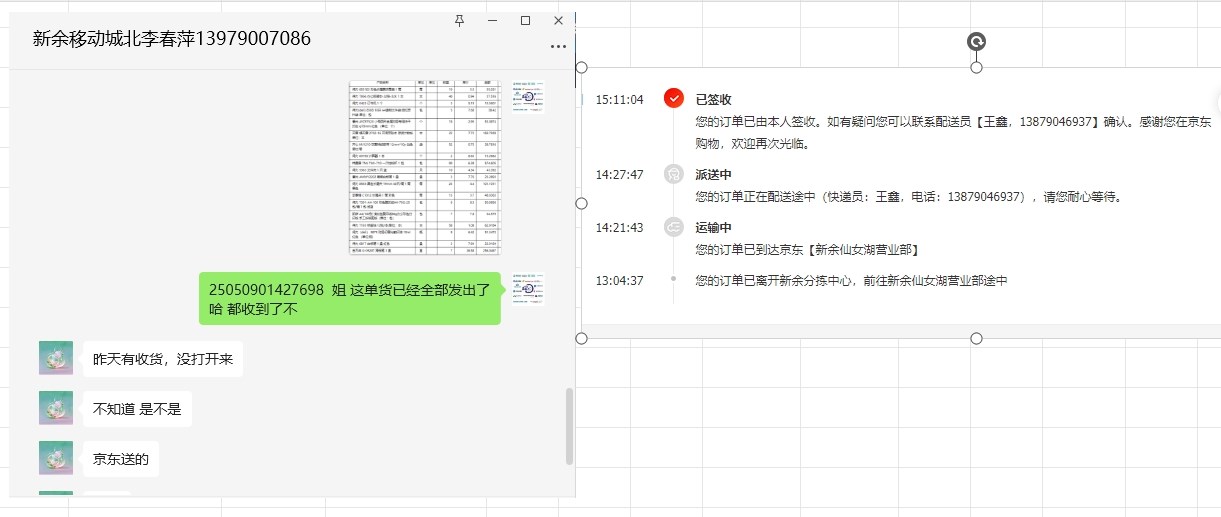Viewport: 1221px width, 517px height.
Task: Click avatar beside message 不知道 是不是
Action: (56, 408)
